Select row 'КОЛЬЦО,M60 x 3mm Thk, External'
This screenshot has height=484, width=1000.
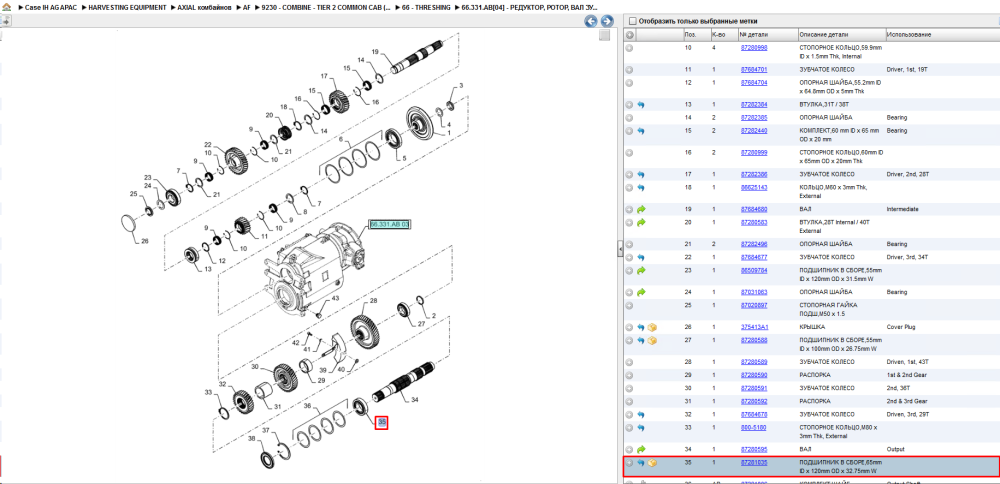(x=811, y=191)
